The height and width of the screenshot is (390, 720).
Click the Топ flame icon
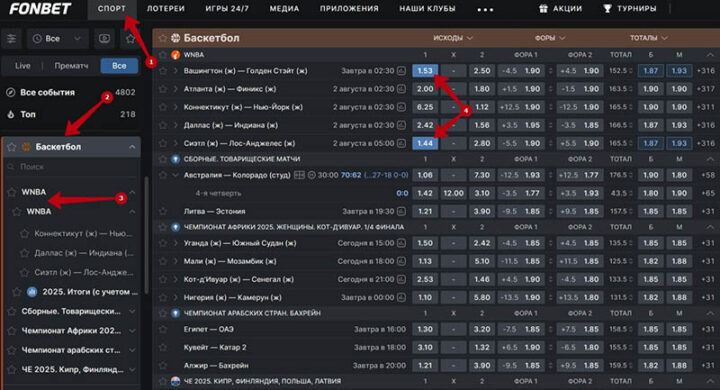click(11, 114)
